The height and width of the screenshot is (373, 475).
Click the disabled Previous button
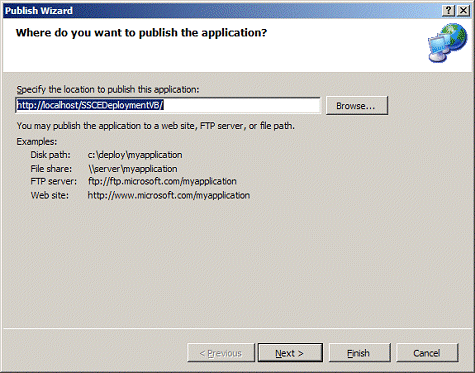click(221, 353)
